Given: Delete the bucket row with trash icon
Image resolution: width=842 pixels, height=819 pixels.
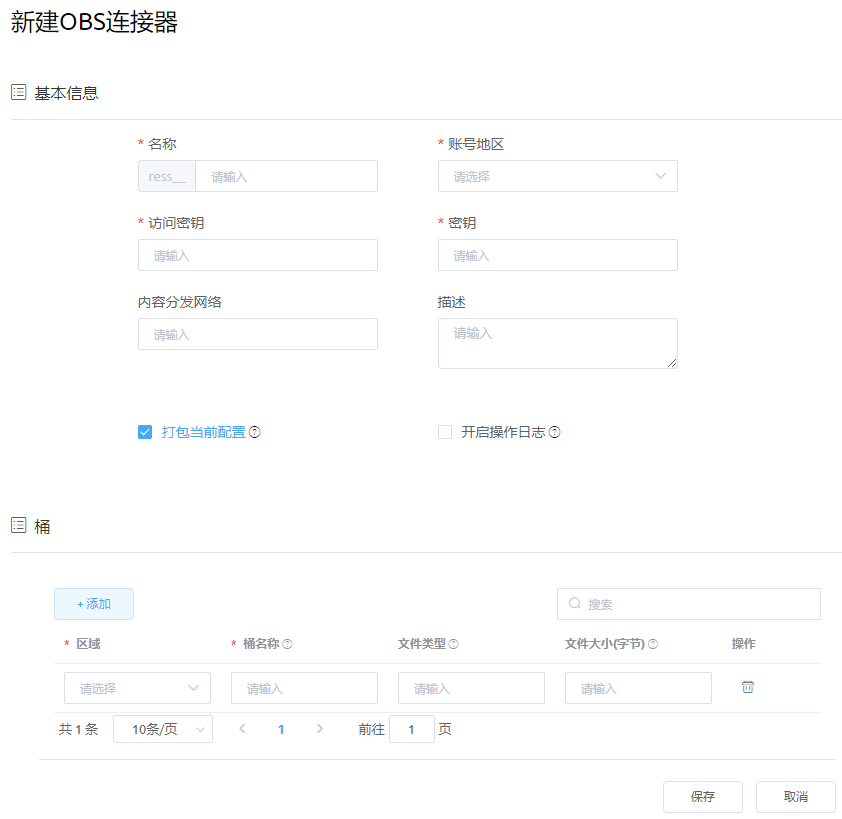Looking at the screenshot, I should (x=747, y=687).
